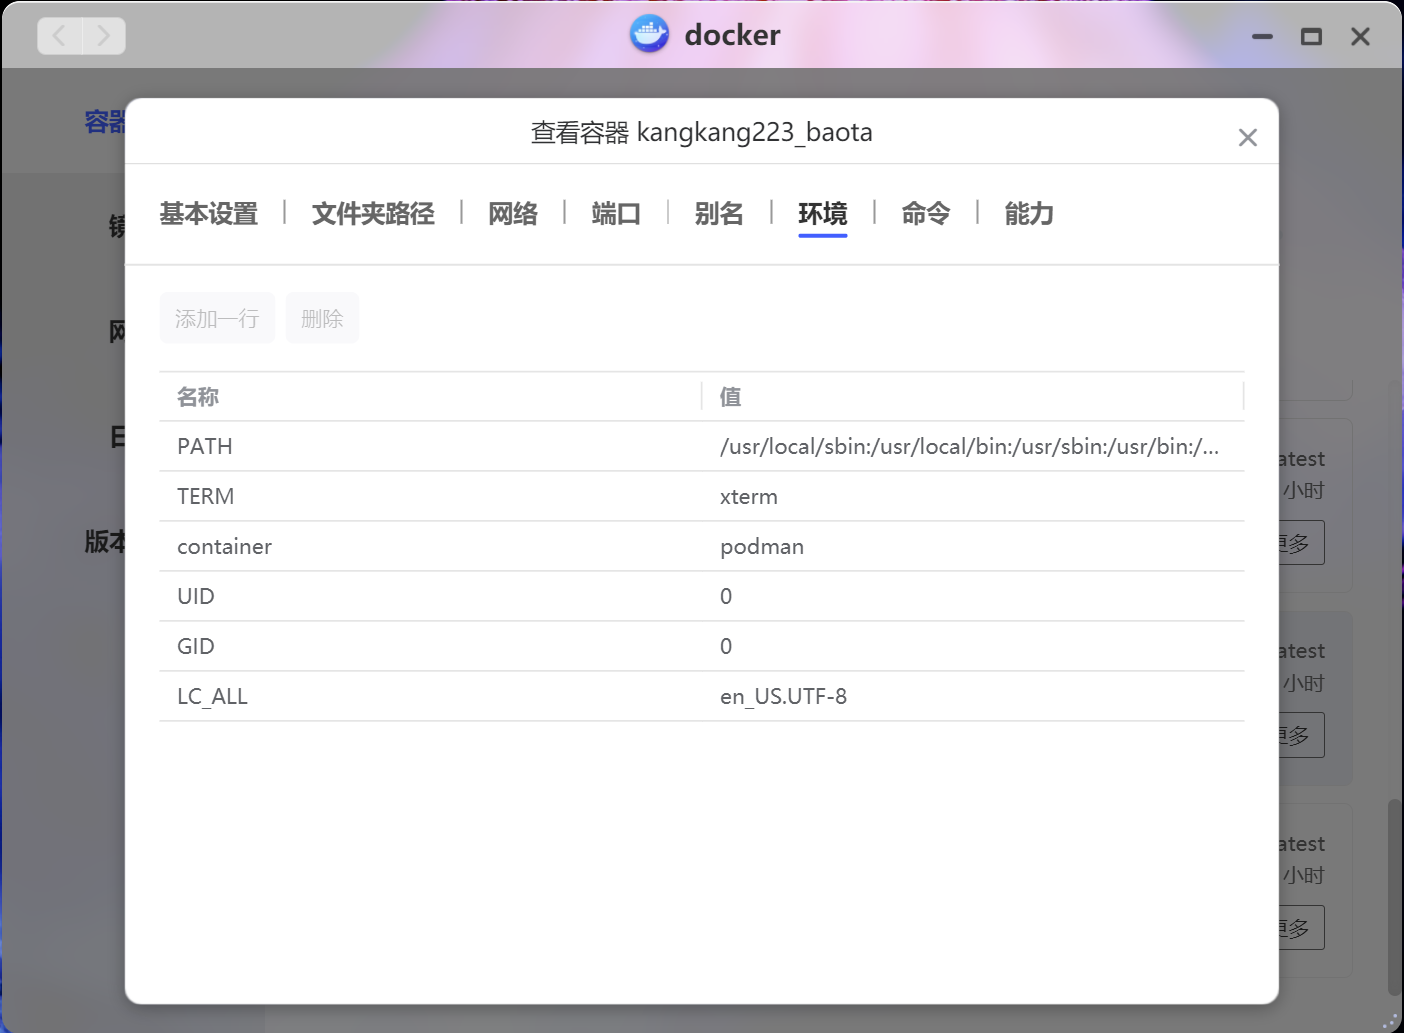Open the 基本设置 tab
The height and width of the screenshot is (1033, 1404).
click(x=209, y=214)
